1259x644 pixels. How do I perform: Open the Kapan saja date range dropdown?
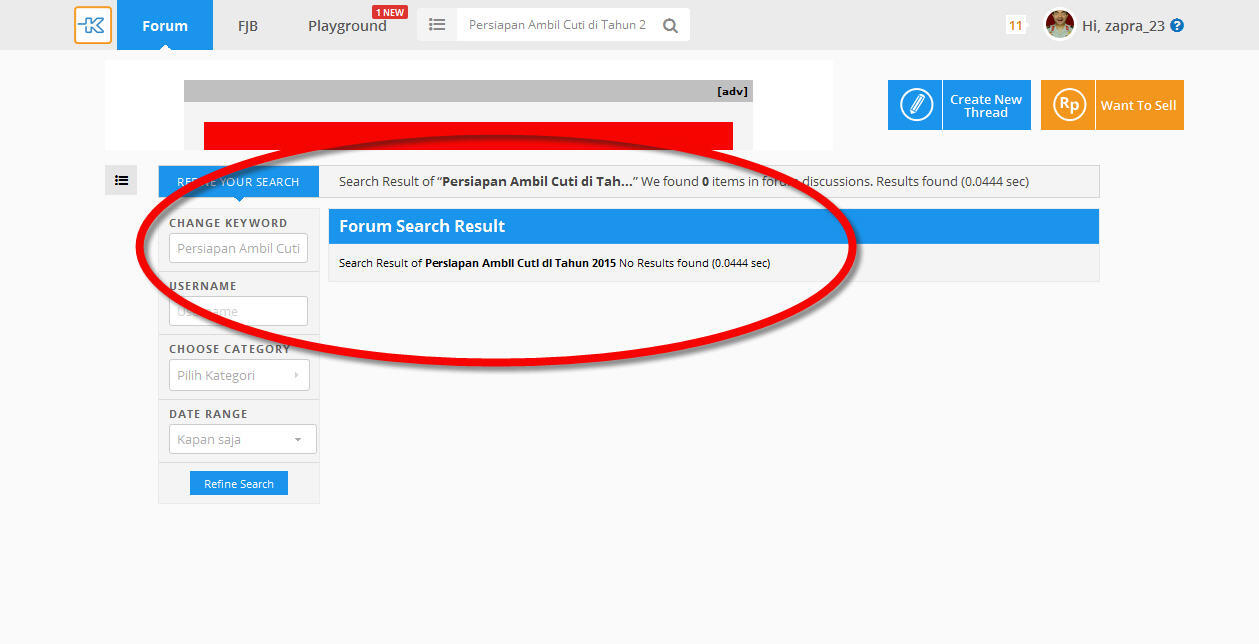point(243,439)
